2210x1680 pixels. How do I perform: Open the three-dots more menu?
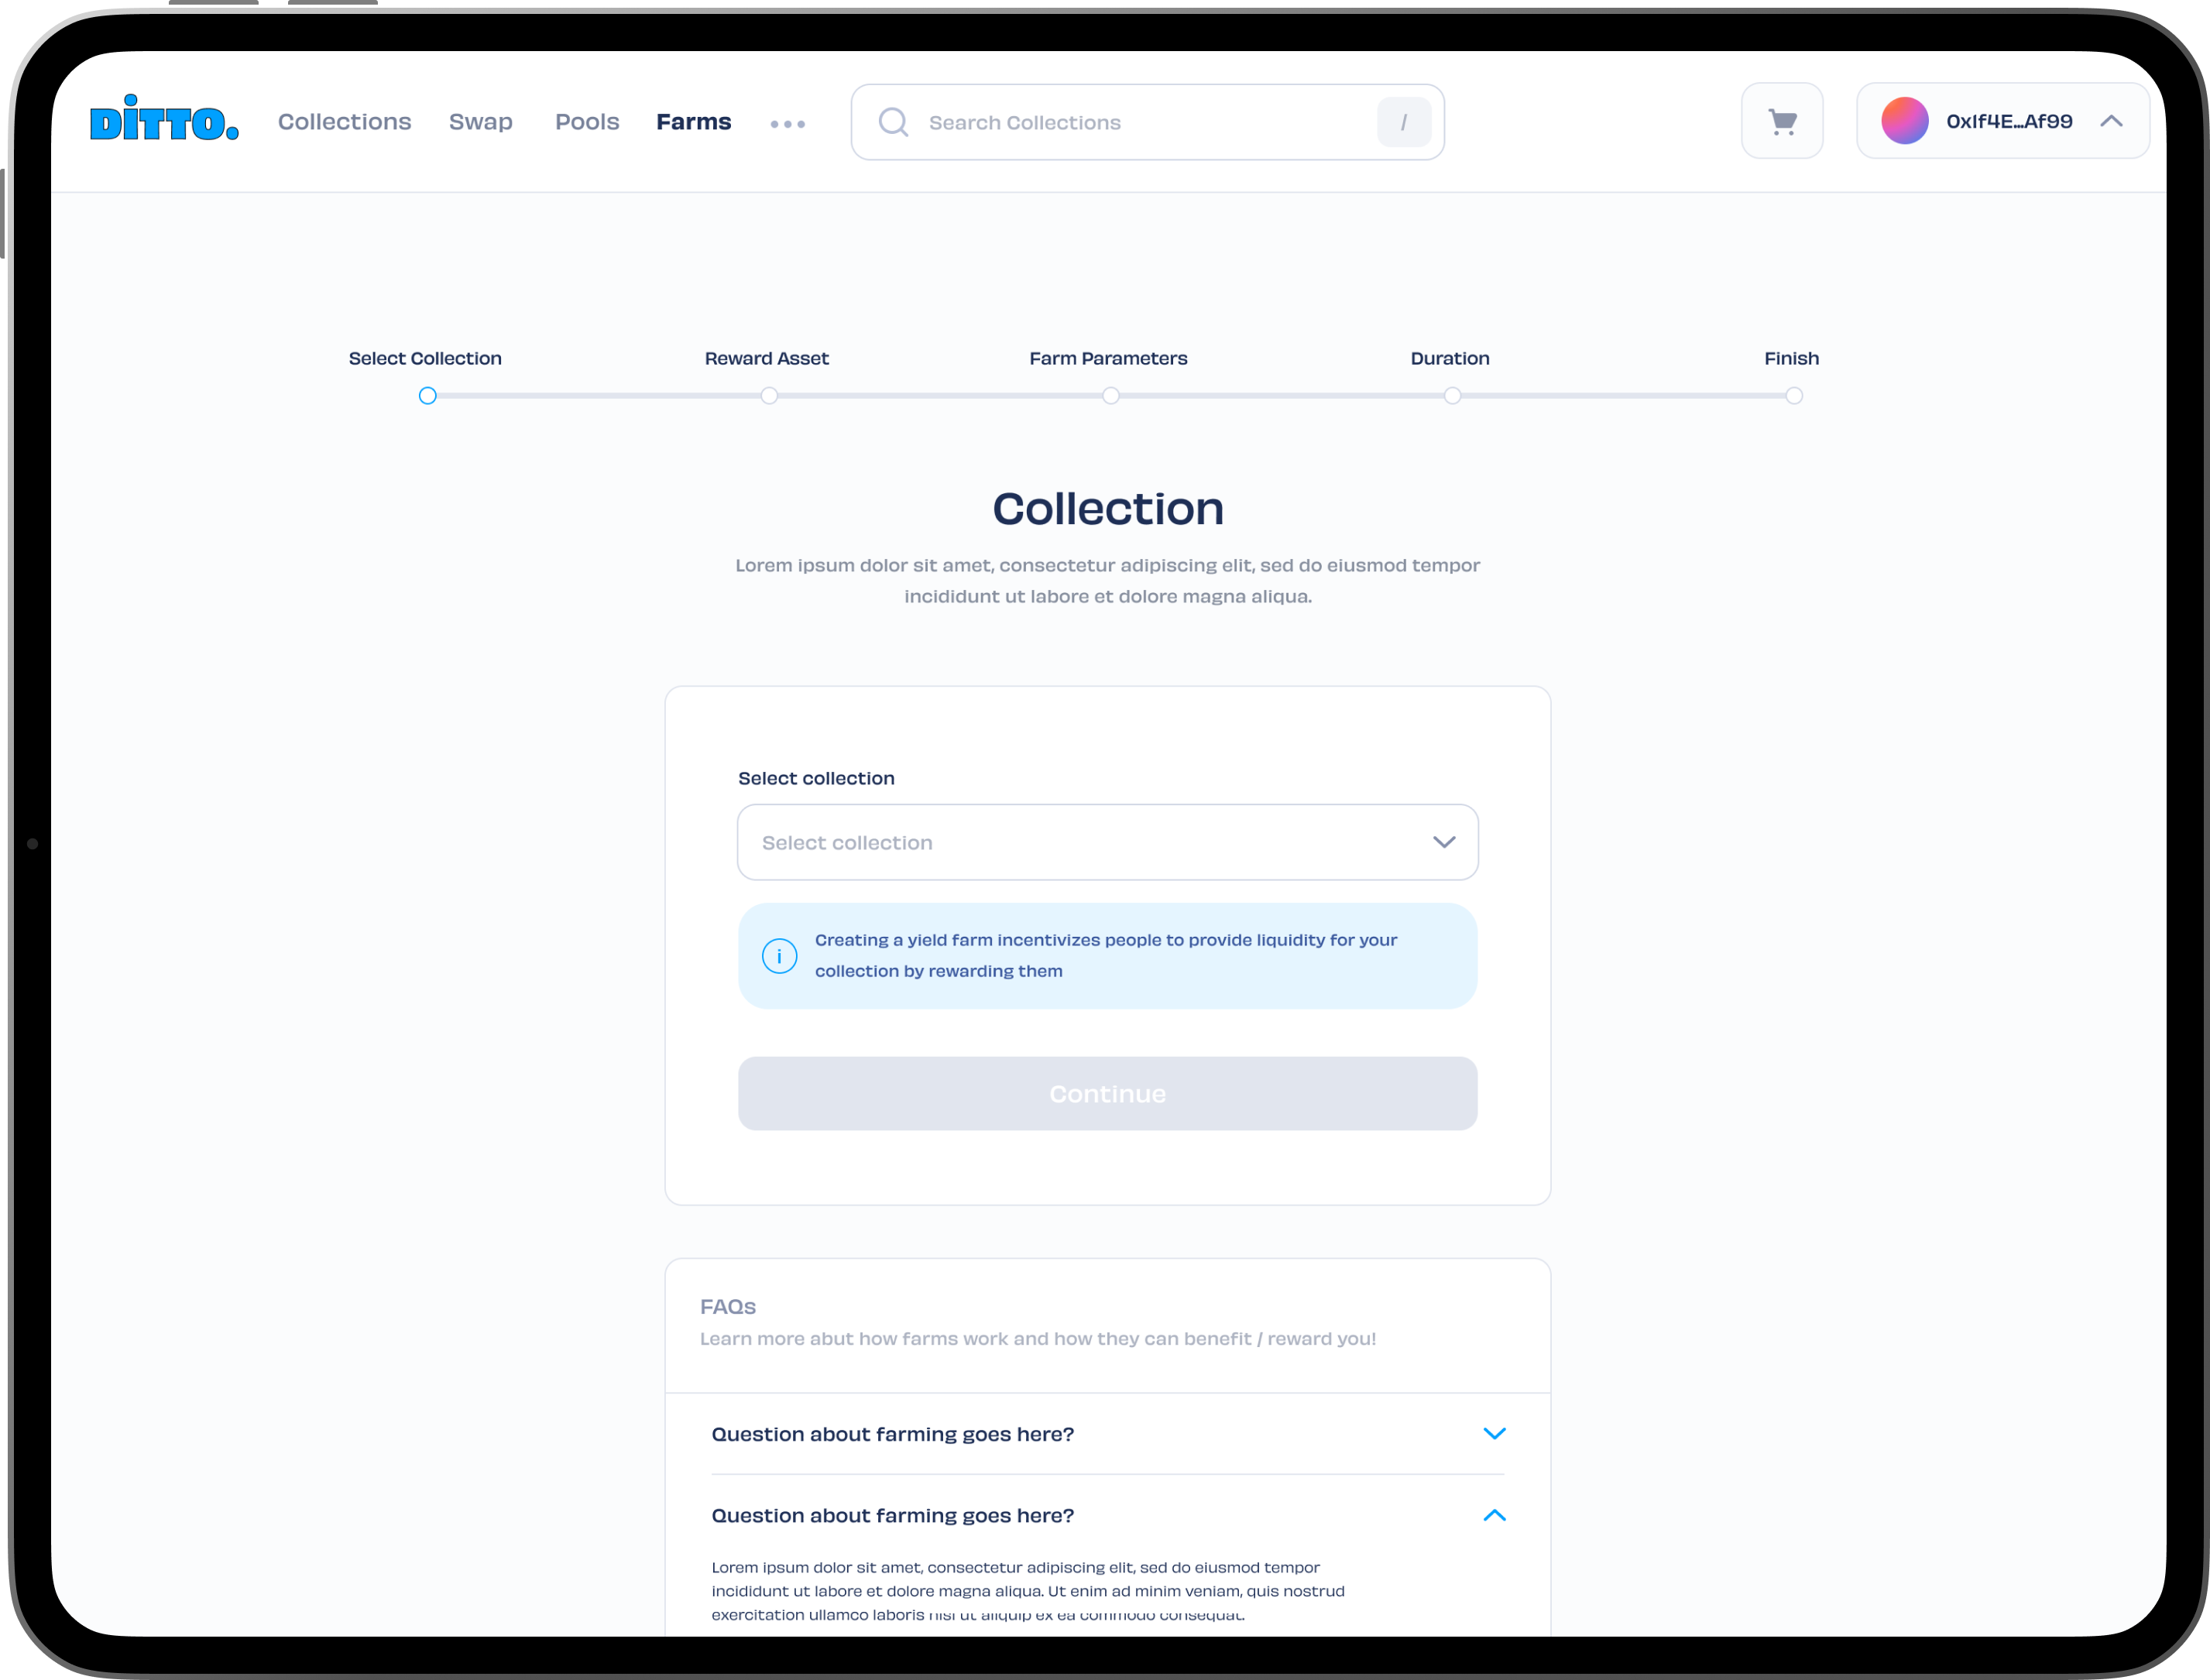click(x=787, y=124)
